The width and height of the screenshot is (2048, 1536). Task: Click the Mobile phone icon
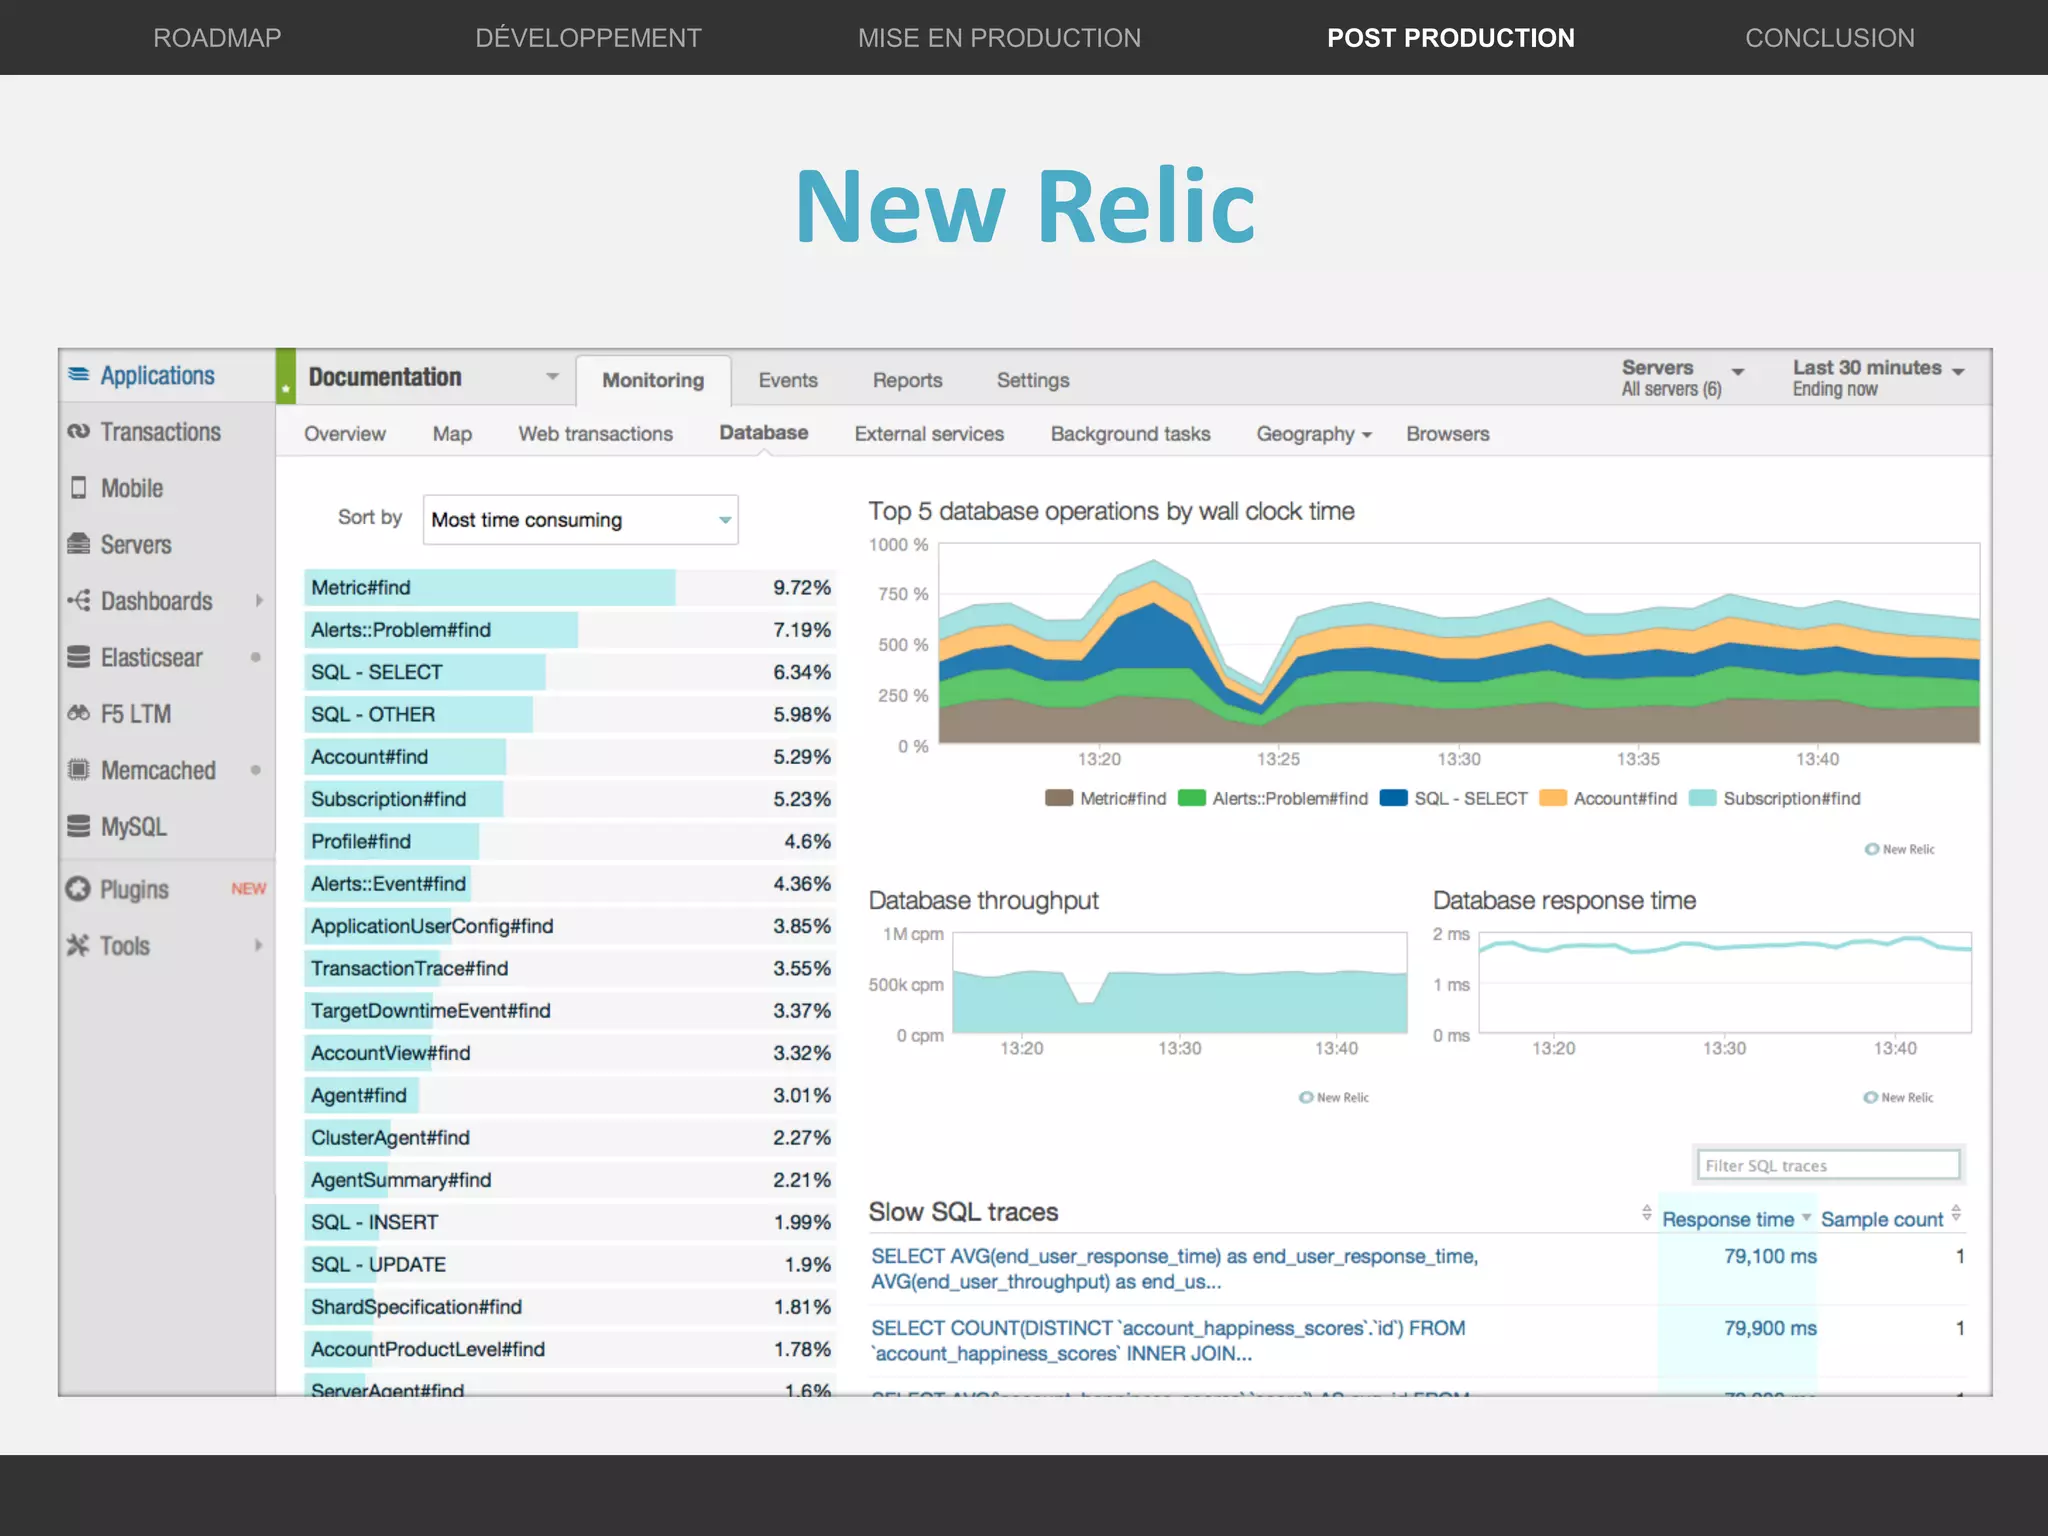click(79, 488)
